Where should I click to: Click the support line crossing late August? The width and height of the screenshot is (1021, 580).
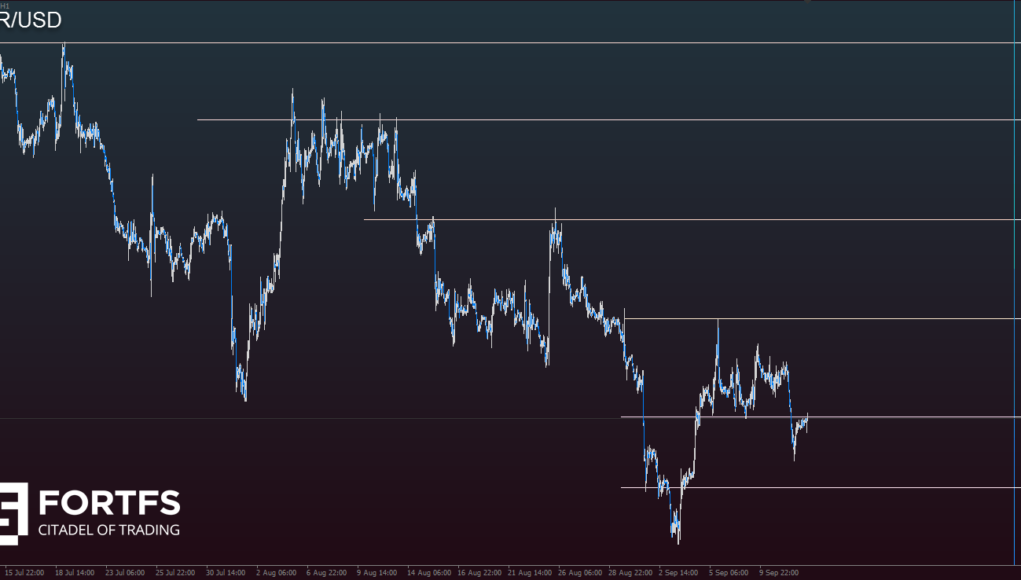click(x=800, y=318)
